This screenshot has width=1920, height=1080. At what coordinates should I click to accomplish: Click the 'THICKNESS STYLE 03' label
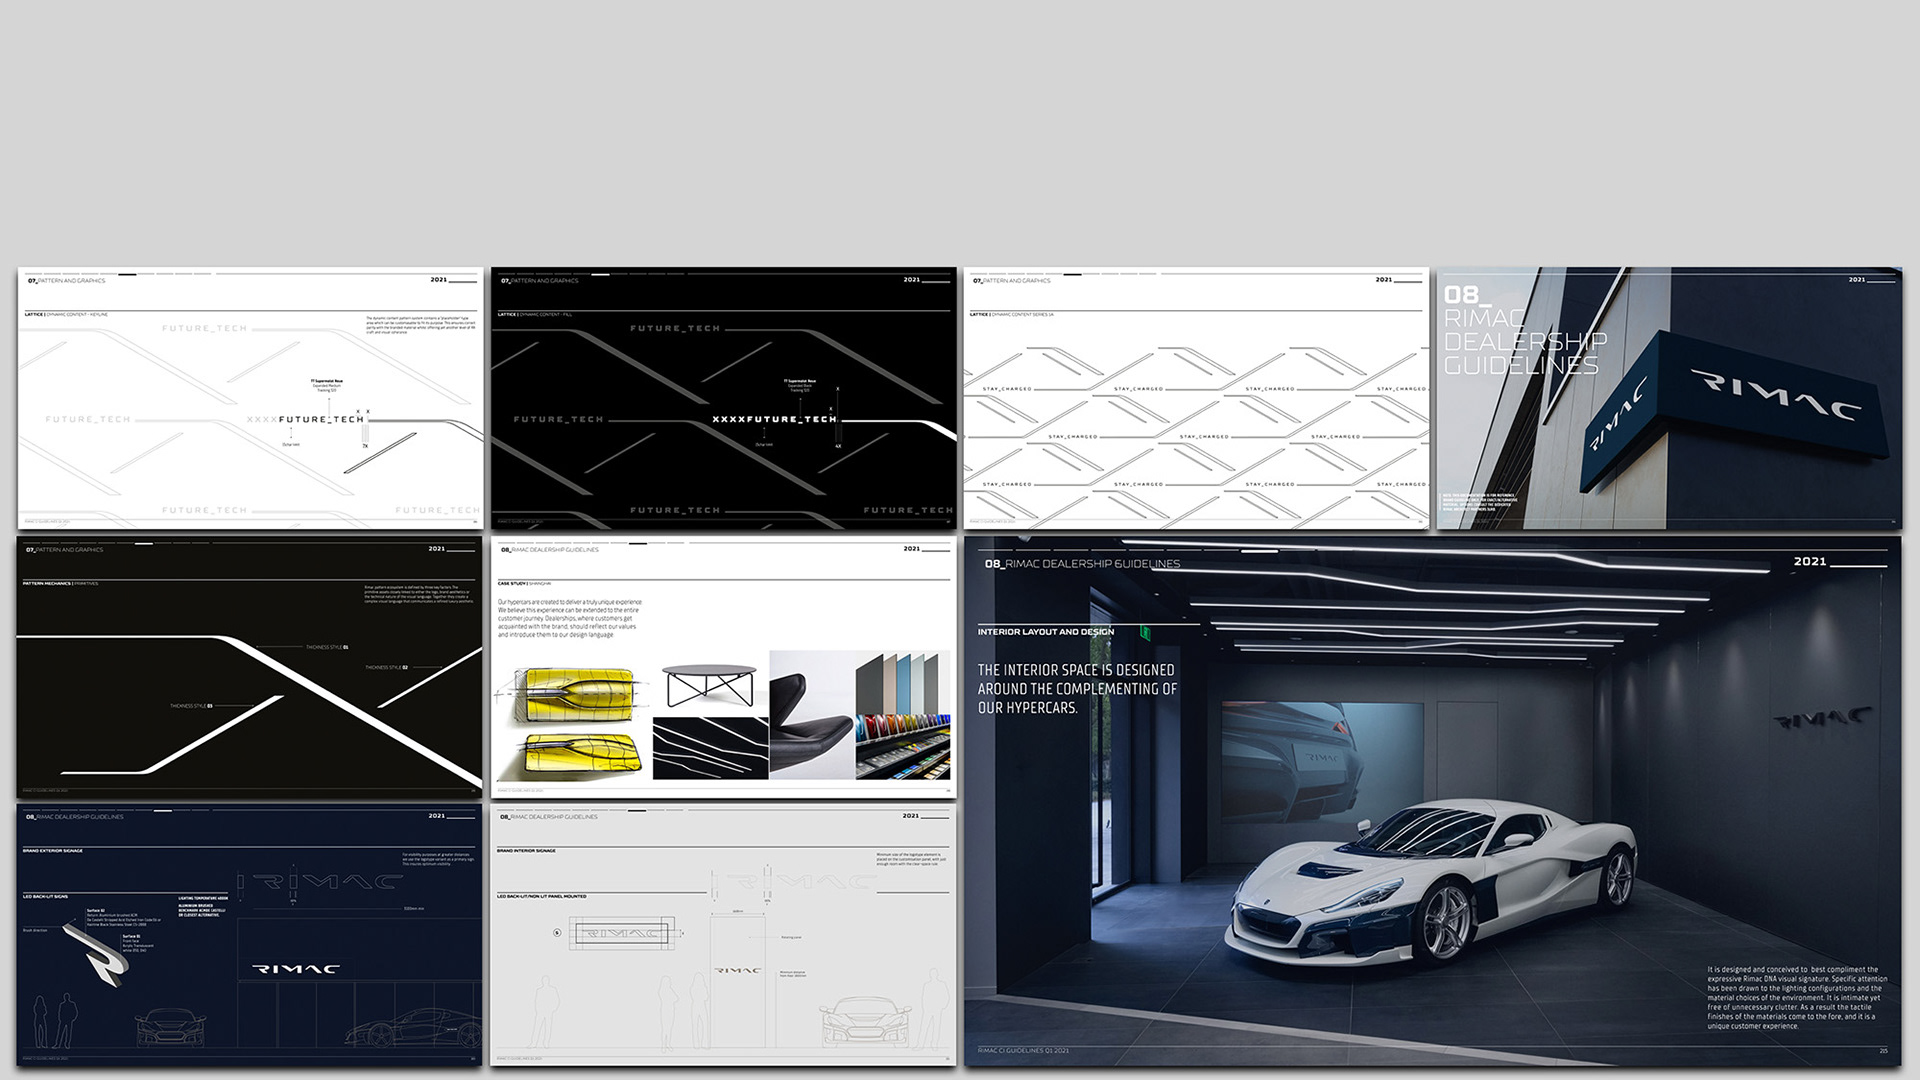[191, 706]
